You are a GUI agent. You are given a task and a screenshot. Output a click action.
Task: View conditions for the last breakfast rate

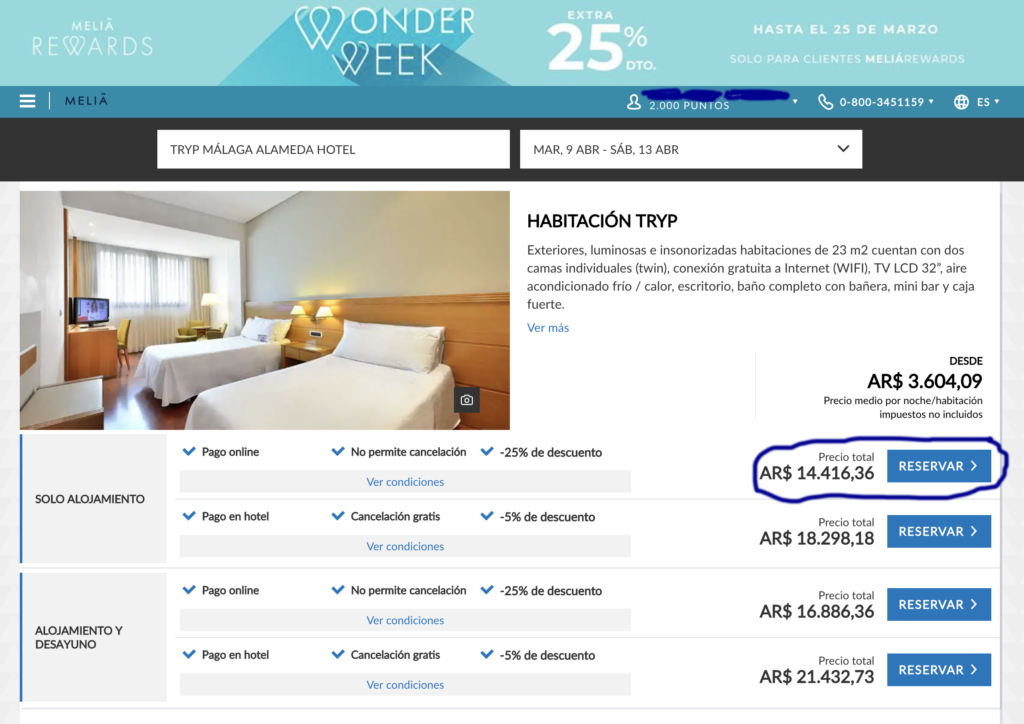coord(405,685)
